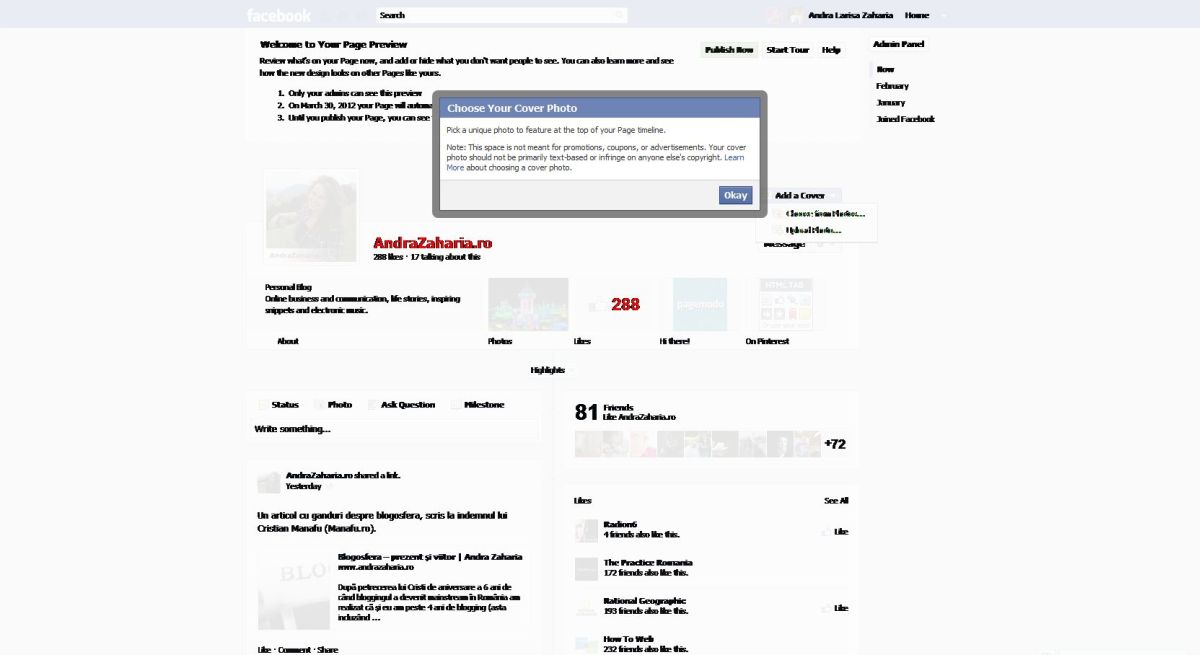Click in the "Write something..." box

(x=394, y=429)
